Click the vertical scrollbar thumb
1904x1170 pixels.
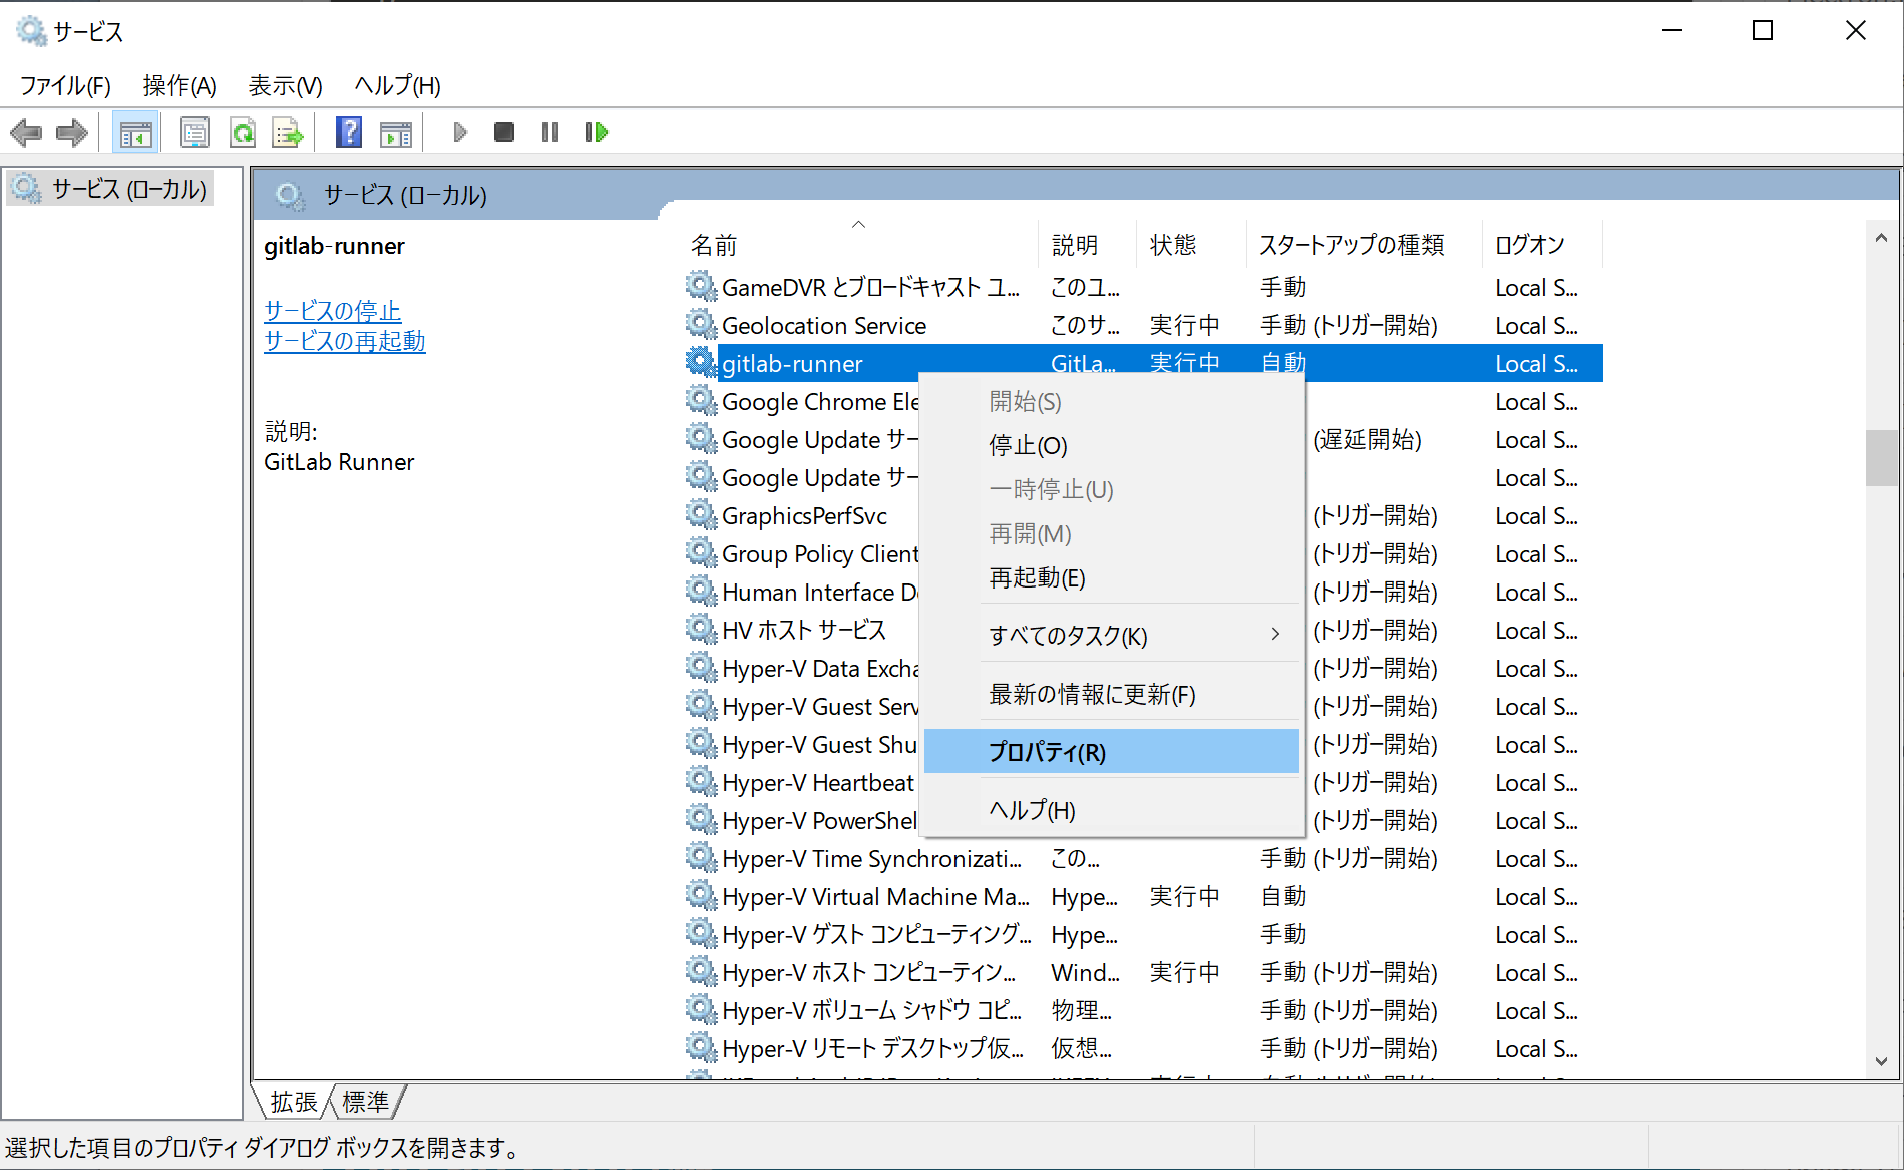tap(1881, 458)
